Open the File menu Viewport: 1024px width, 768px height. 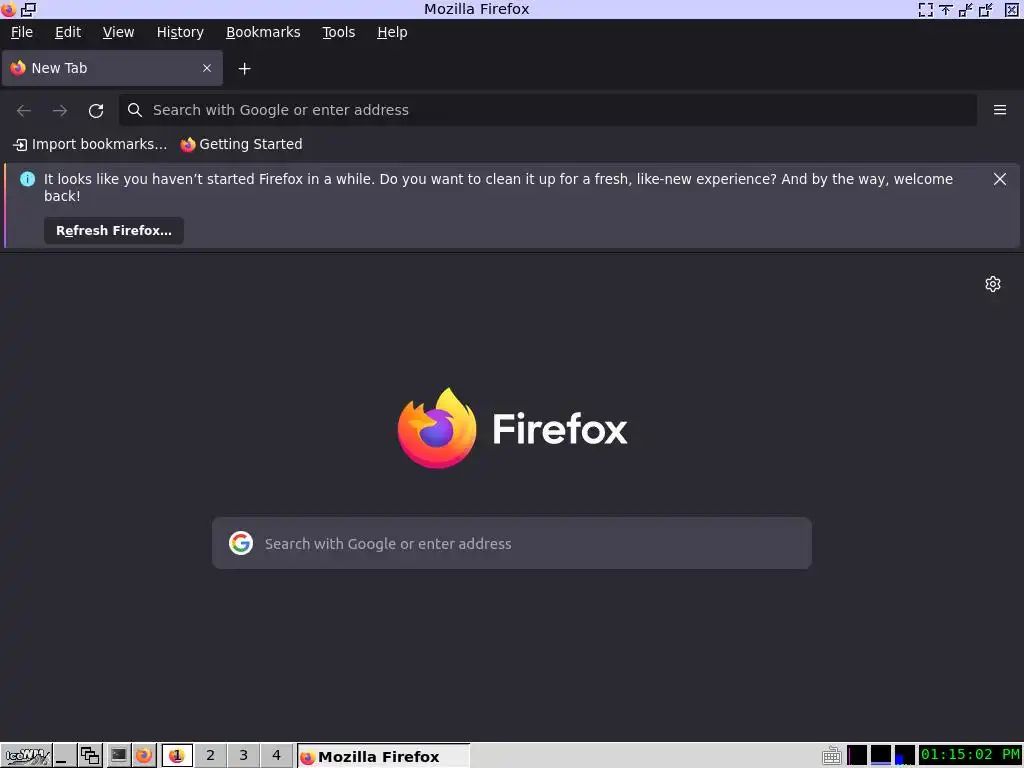pos(22,32)
